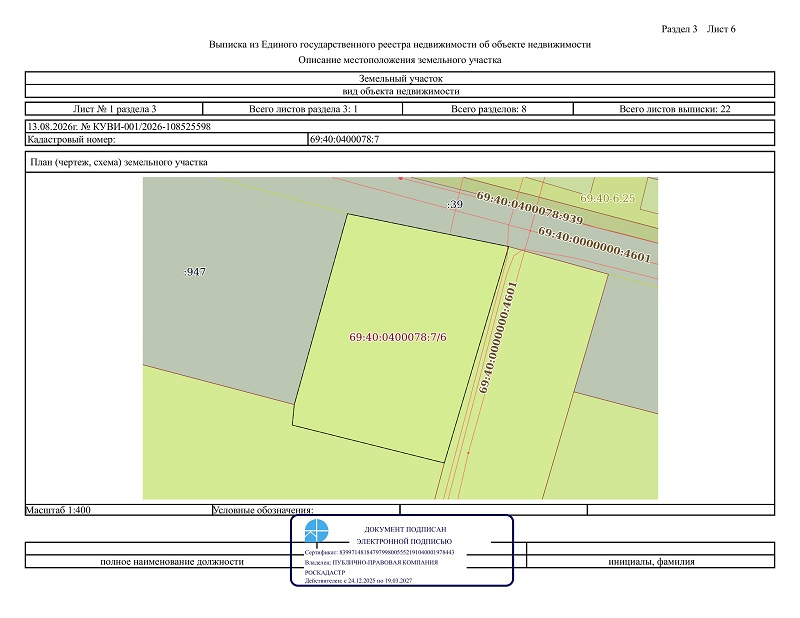Click the cadastral number value 69:40:0400078:7
The height and width of the screenshot is (618, 800).
pos(344,139)
